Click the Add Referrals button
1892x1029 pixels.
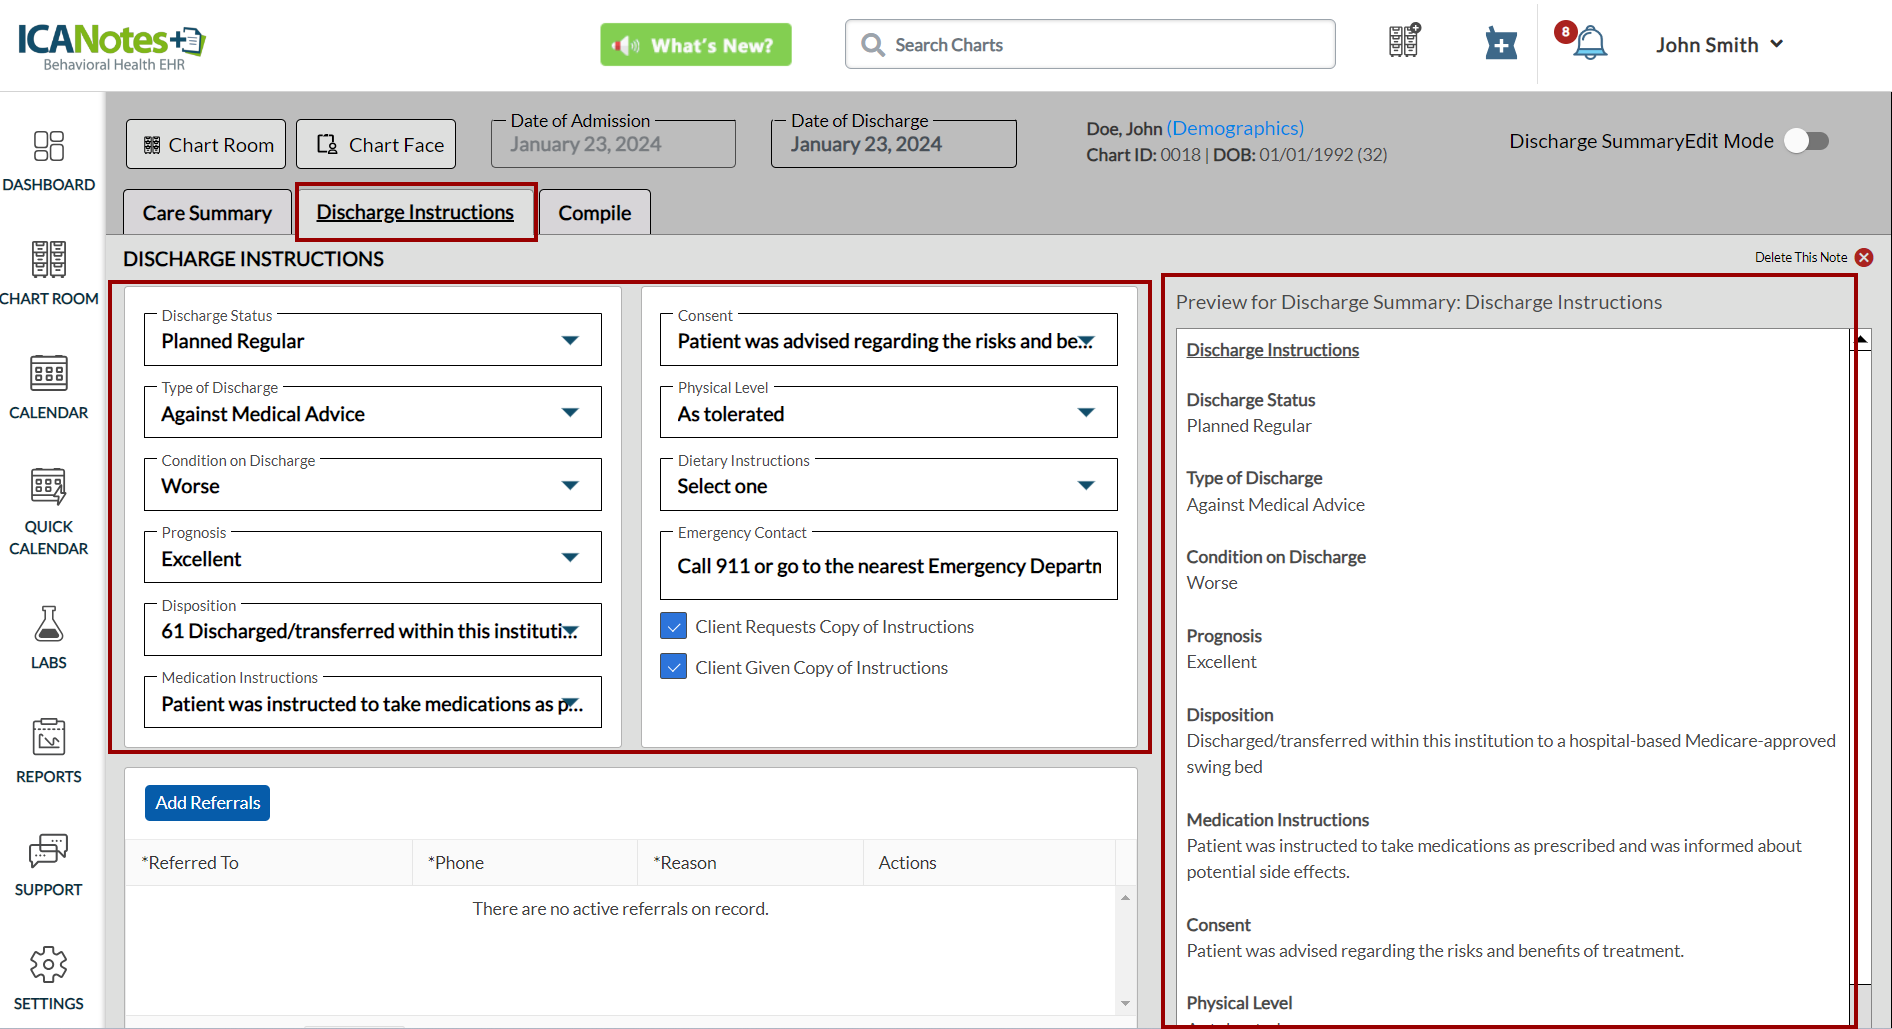pos(207,803)
